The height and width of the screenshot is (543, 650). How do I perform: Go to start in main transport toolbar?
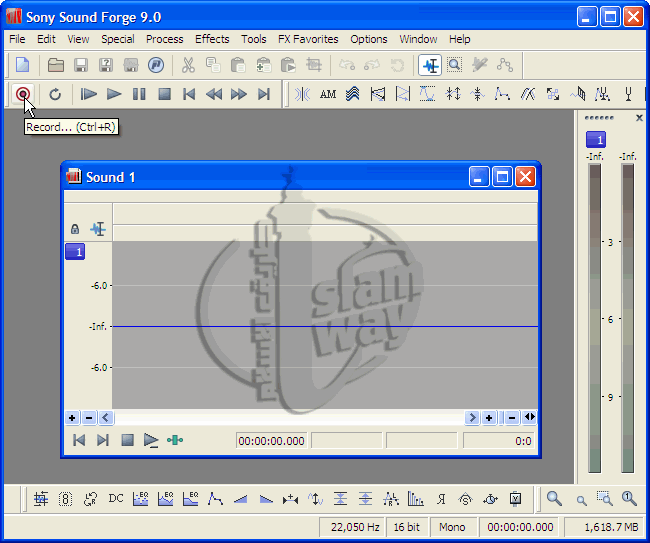pos(189,94)
